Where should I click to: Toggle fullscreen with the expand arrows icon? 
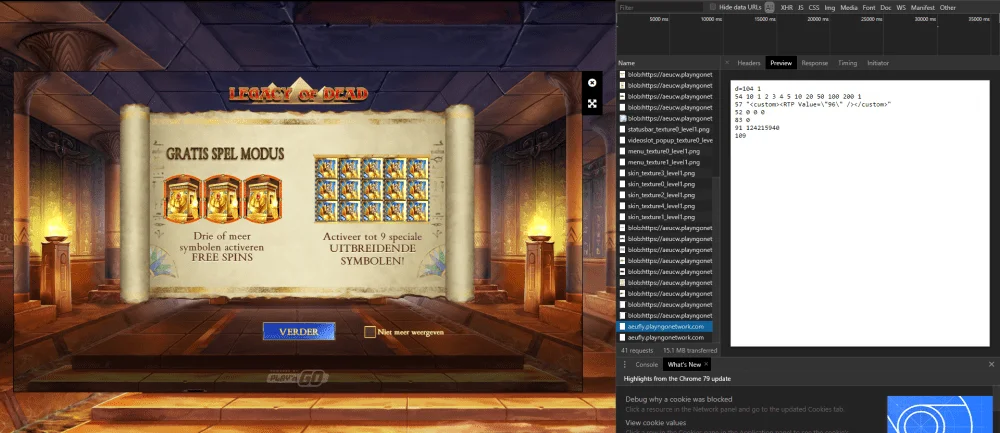pyautogui.click(x=592, y=103)
